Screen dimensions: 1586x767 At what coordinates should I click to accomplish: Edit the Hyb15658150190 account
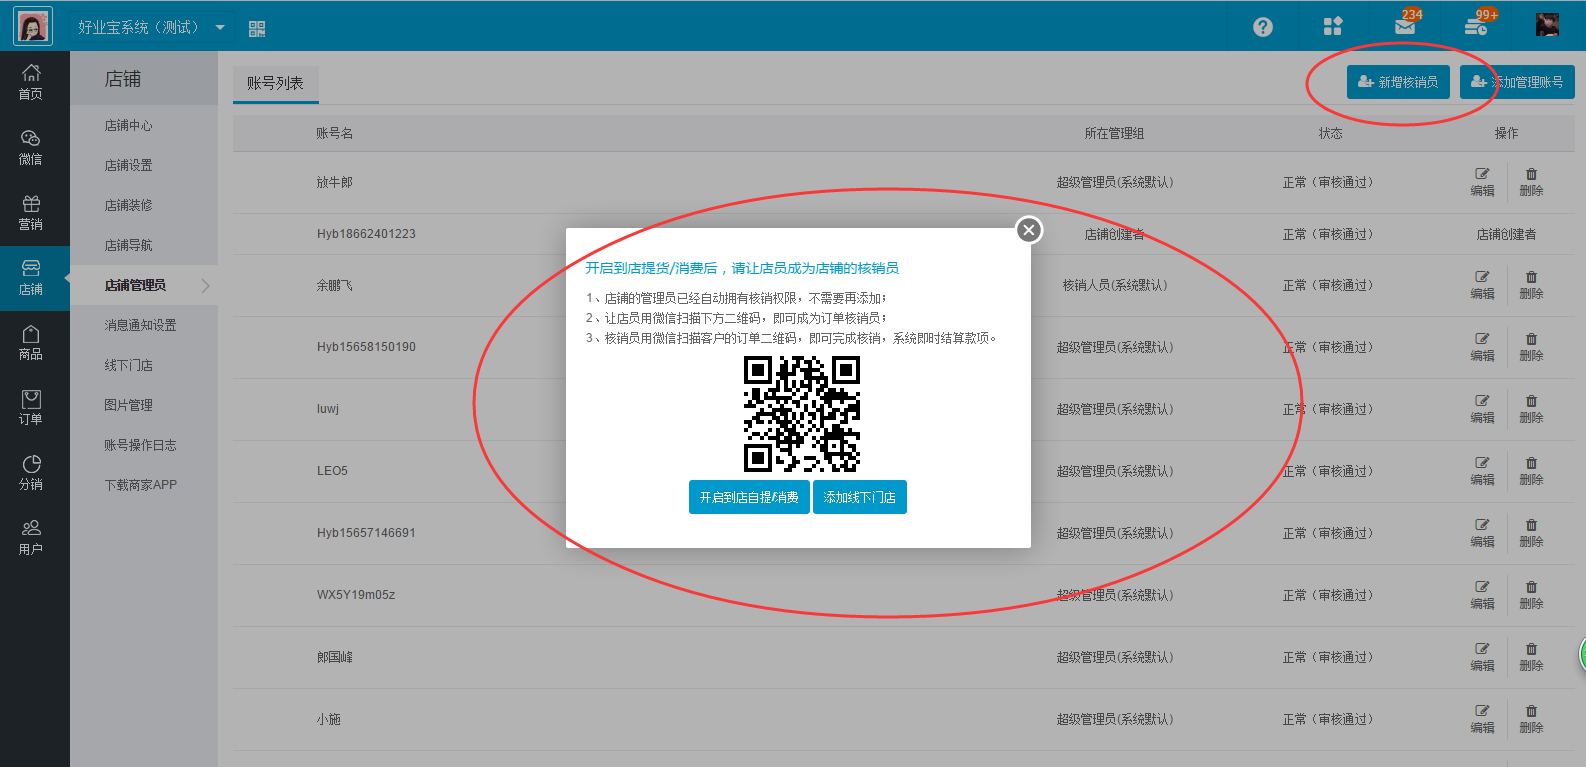pyautogui.click(x=1482, y=347)
